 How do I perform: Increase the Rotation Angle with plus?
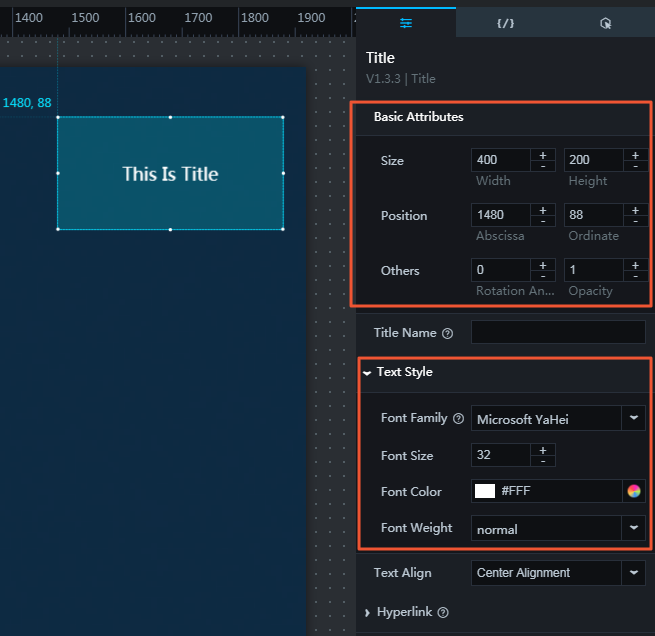pos(543,265)
